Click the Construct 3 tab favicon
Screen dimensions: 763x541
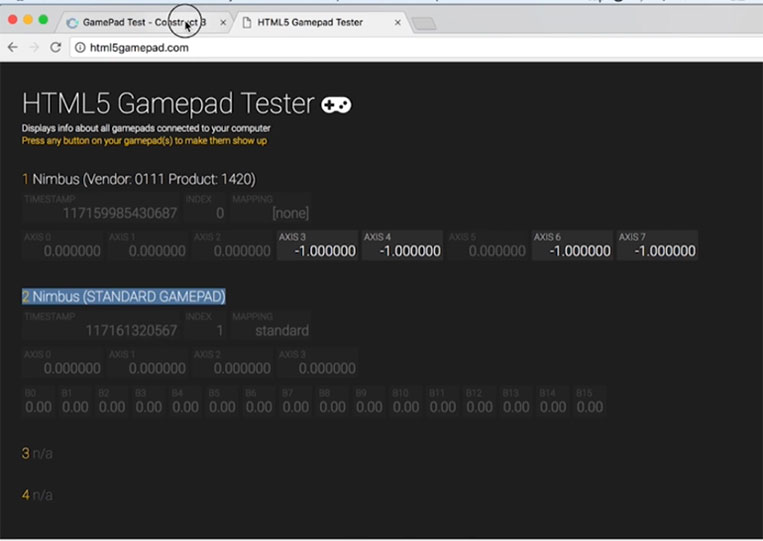coord(73,23)
